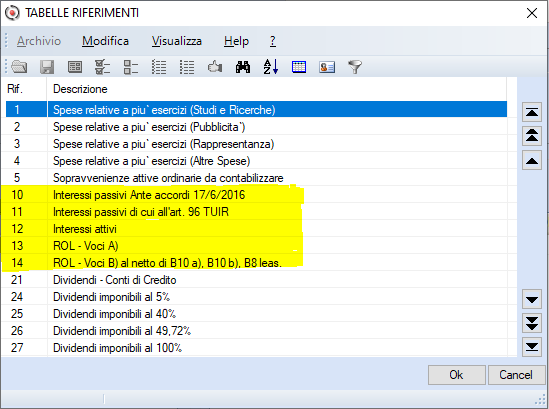Select Dividendi imponibili al 40% row
Viewport: 549px width, 409px height.
[256, 314]
